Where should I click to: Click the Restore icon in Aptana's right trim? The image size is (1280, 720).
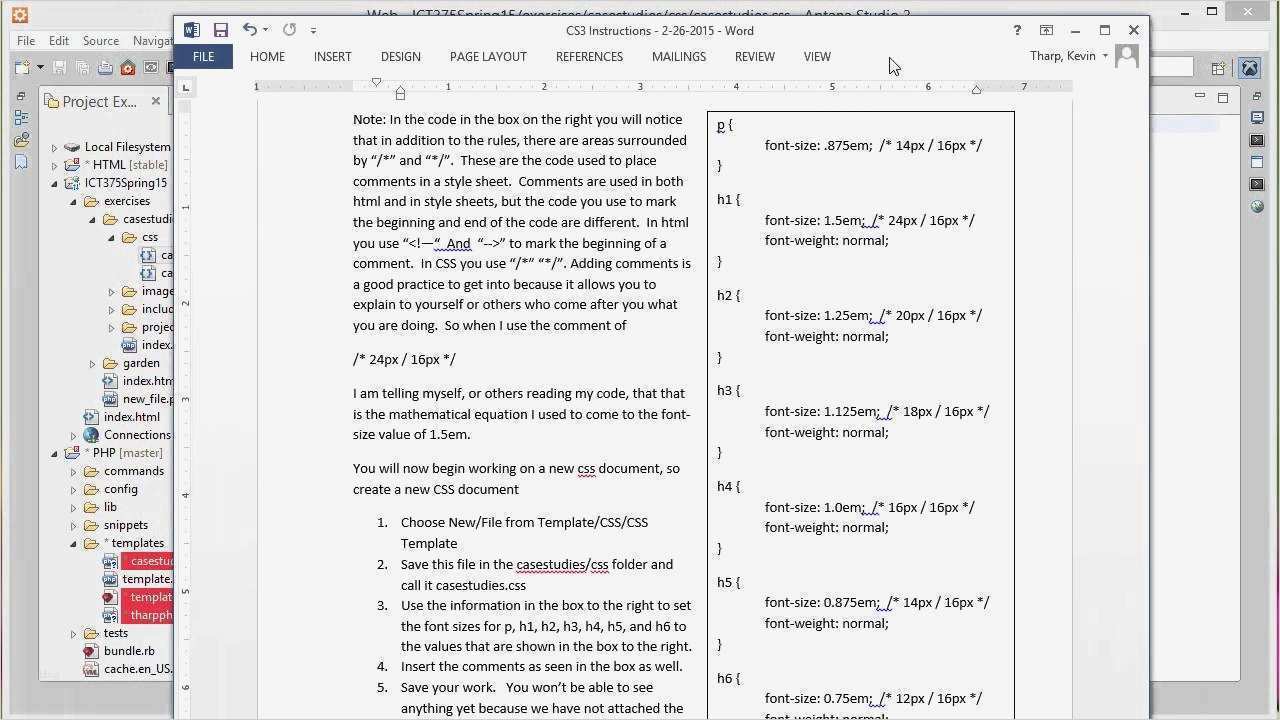[x=1258, y=96]
